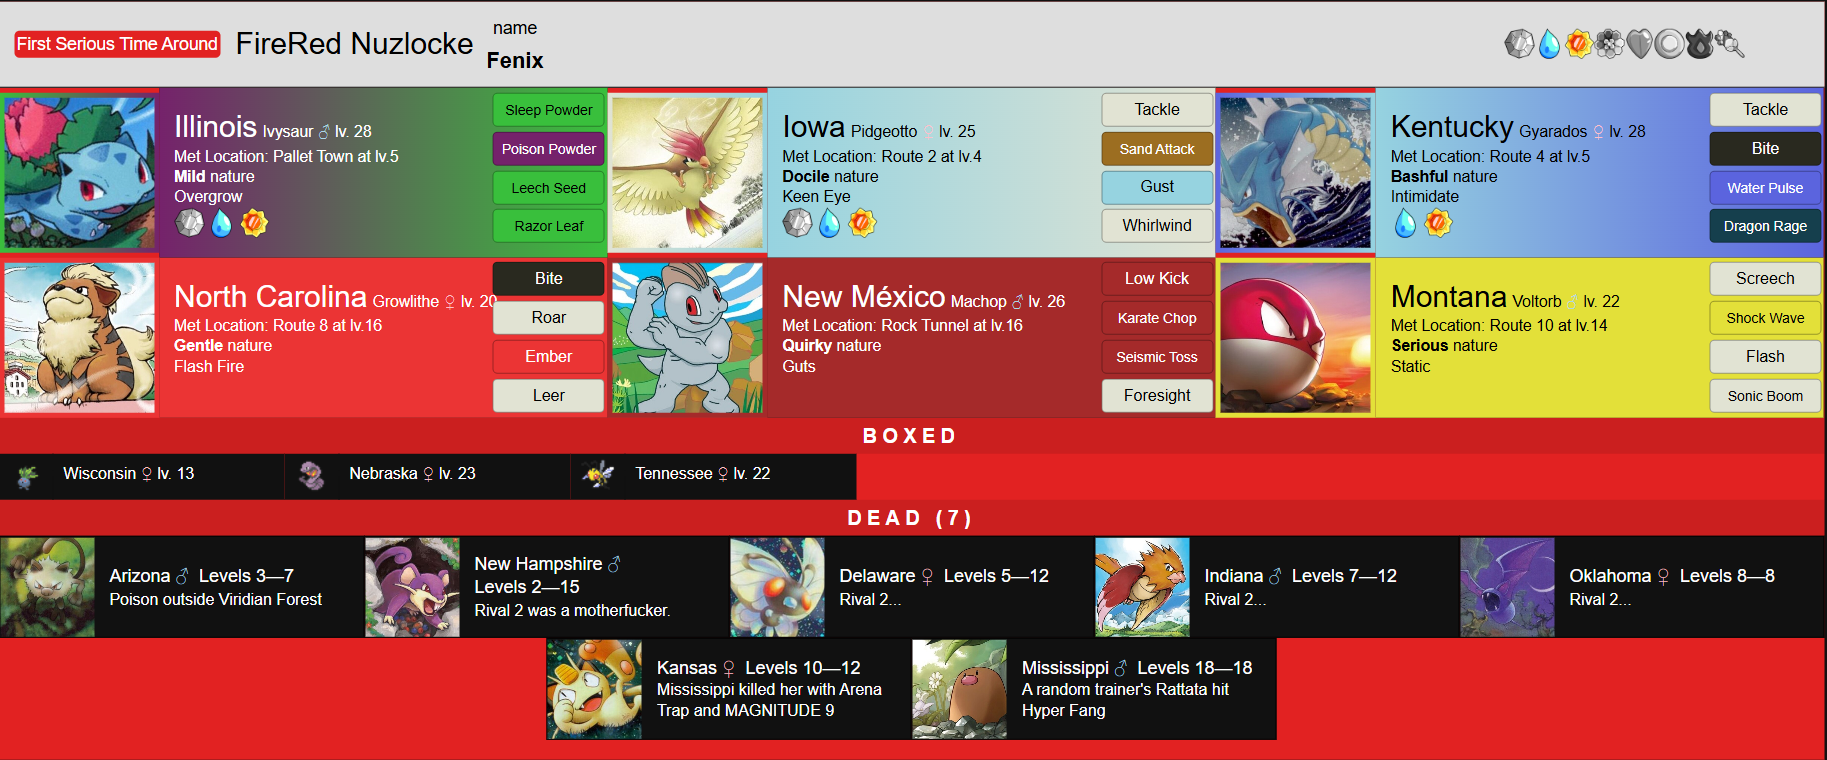Click the Tennessee boxed Pokémon sprite
Image resolution: width=1827 pixels, height=760 pixels.
click(599, 474)
